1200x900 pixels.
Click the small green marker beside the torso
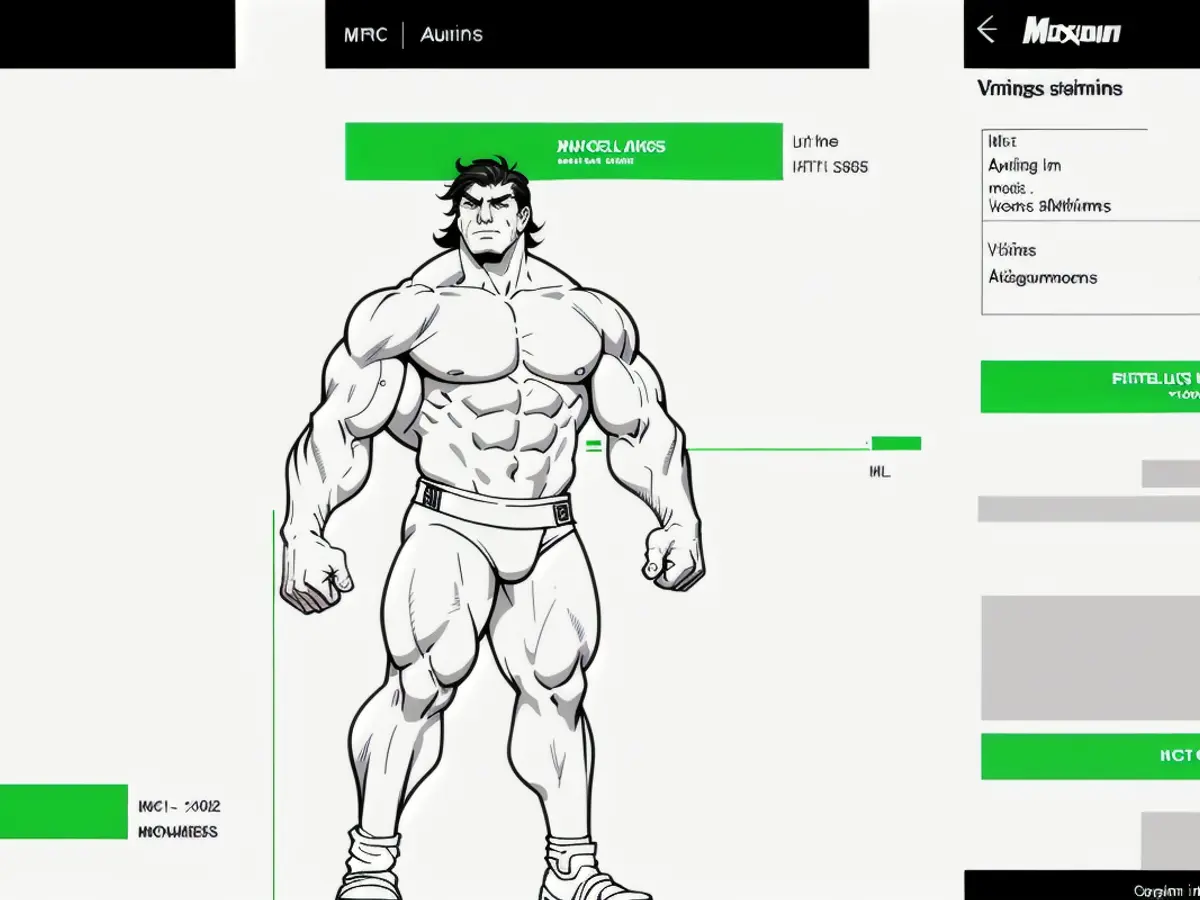(593, 446)
